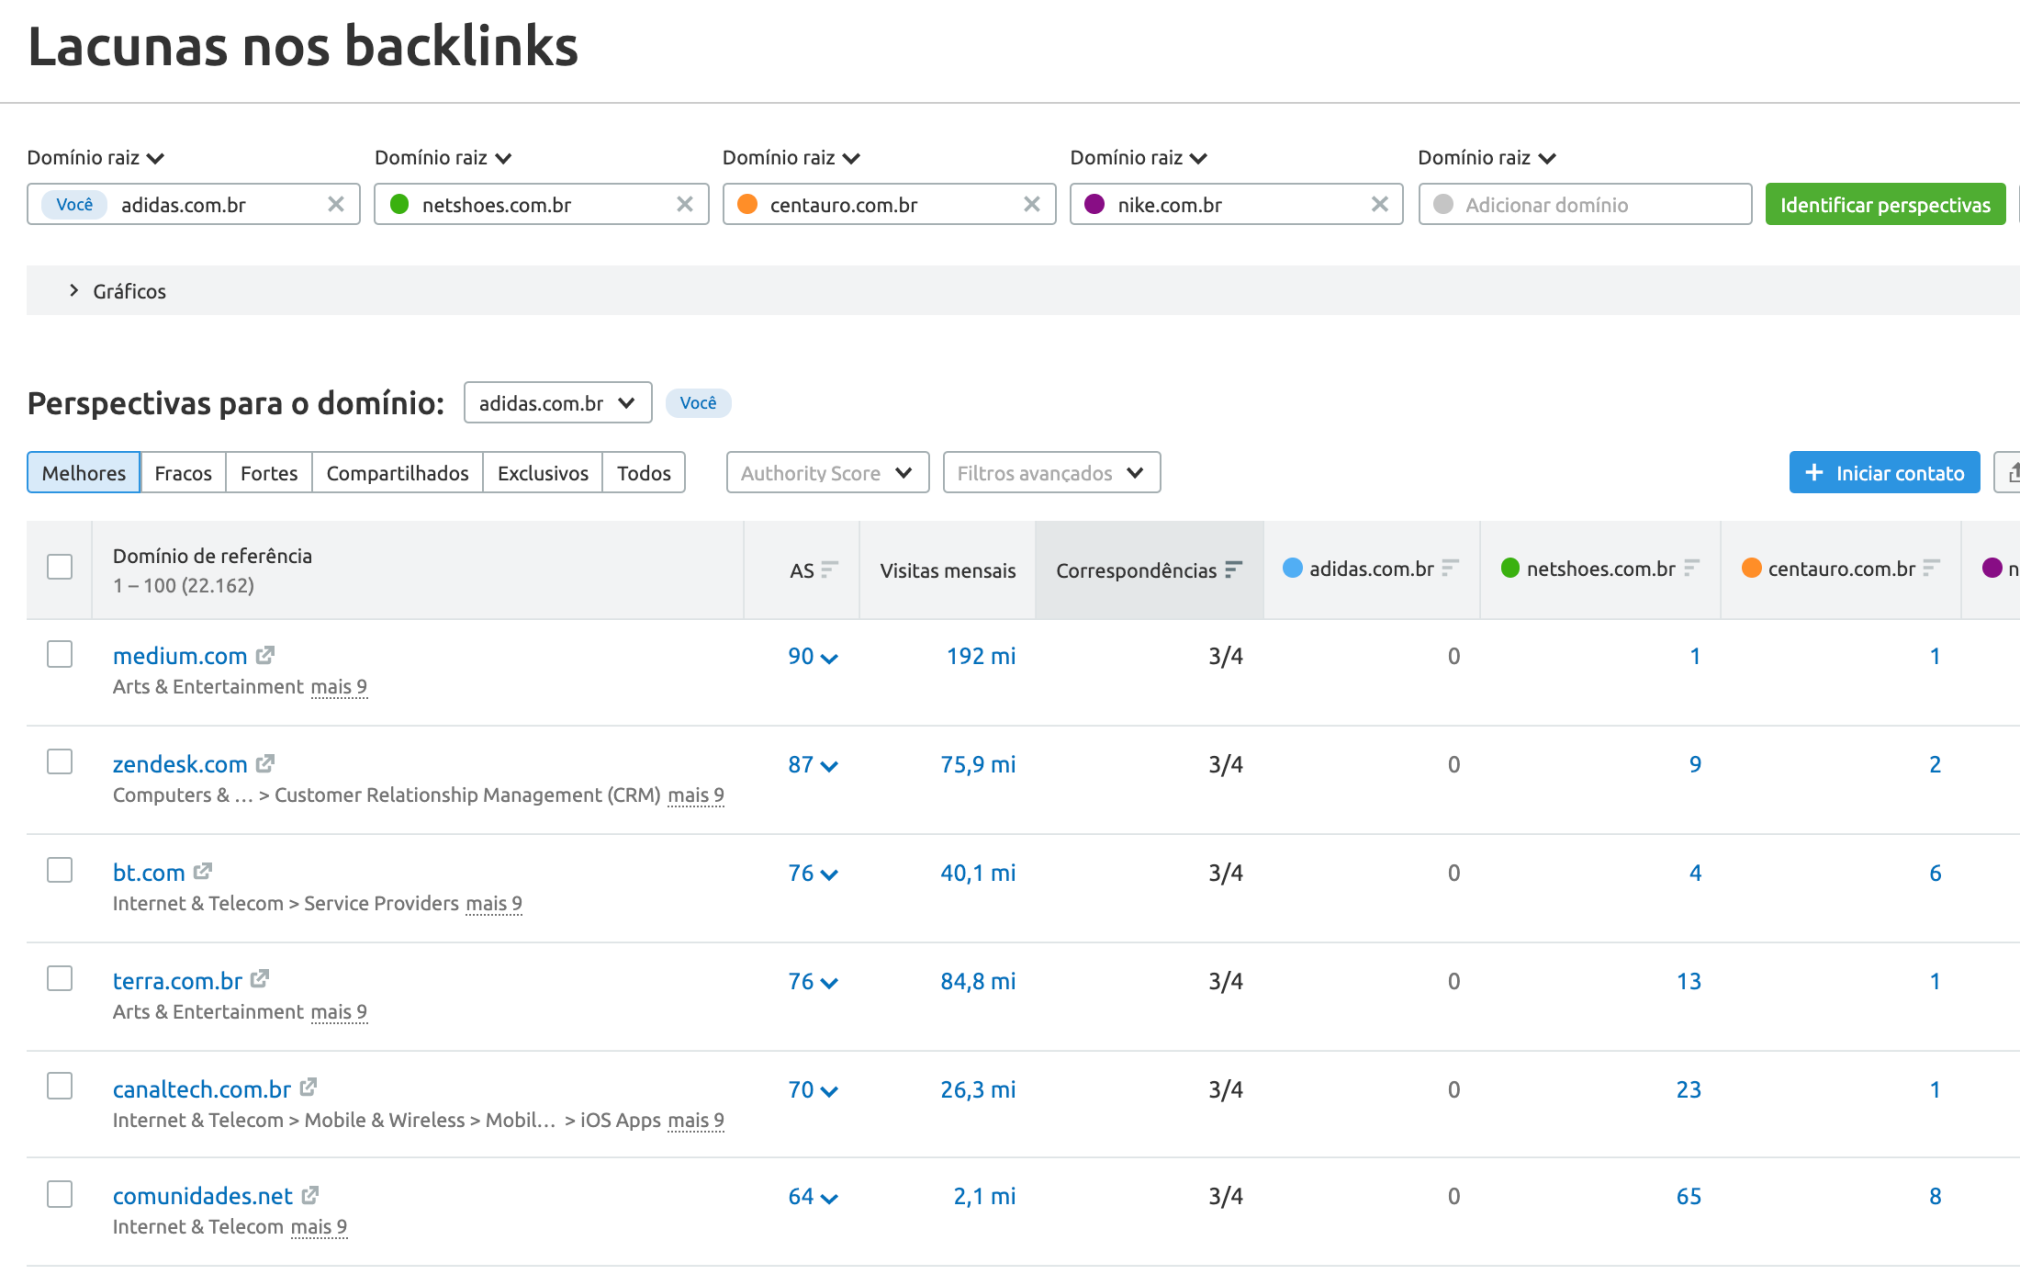Open zendesk.com external link icon
This screenshot has height=1274, width=2020.
(x=265, y=763)
